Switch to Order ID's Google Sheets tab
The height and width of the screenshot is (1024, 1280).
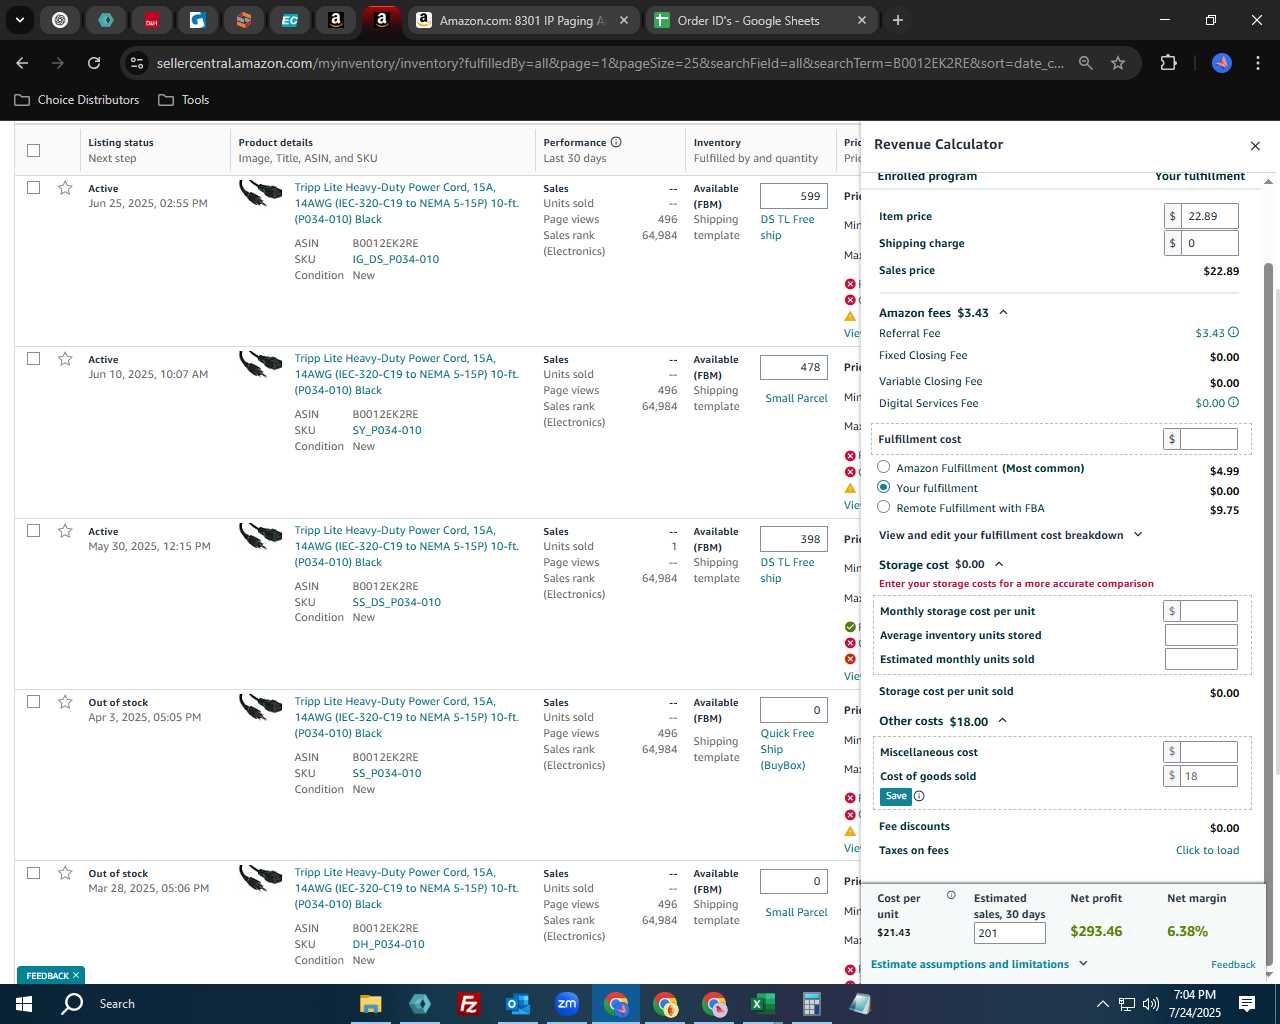[x=760, y=20]
